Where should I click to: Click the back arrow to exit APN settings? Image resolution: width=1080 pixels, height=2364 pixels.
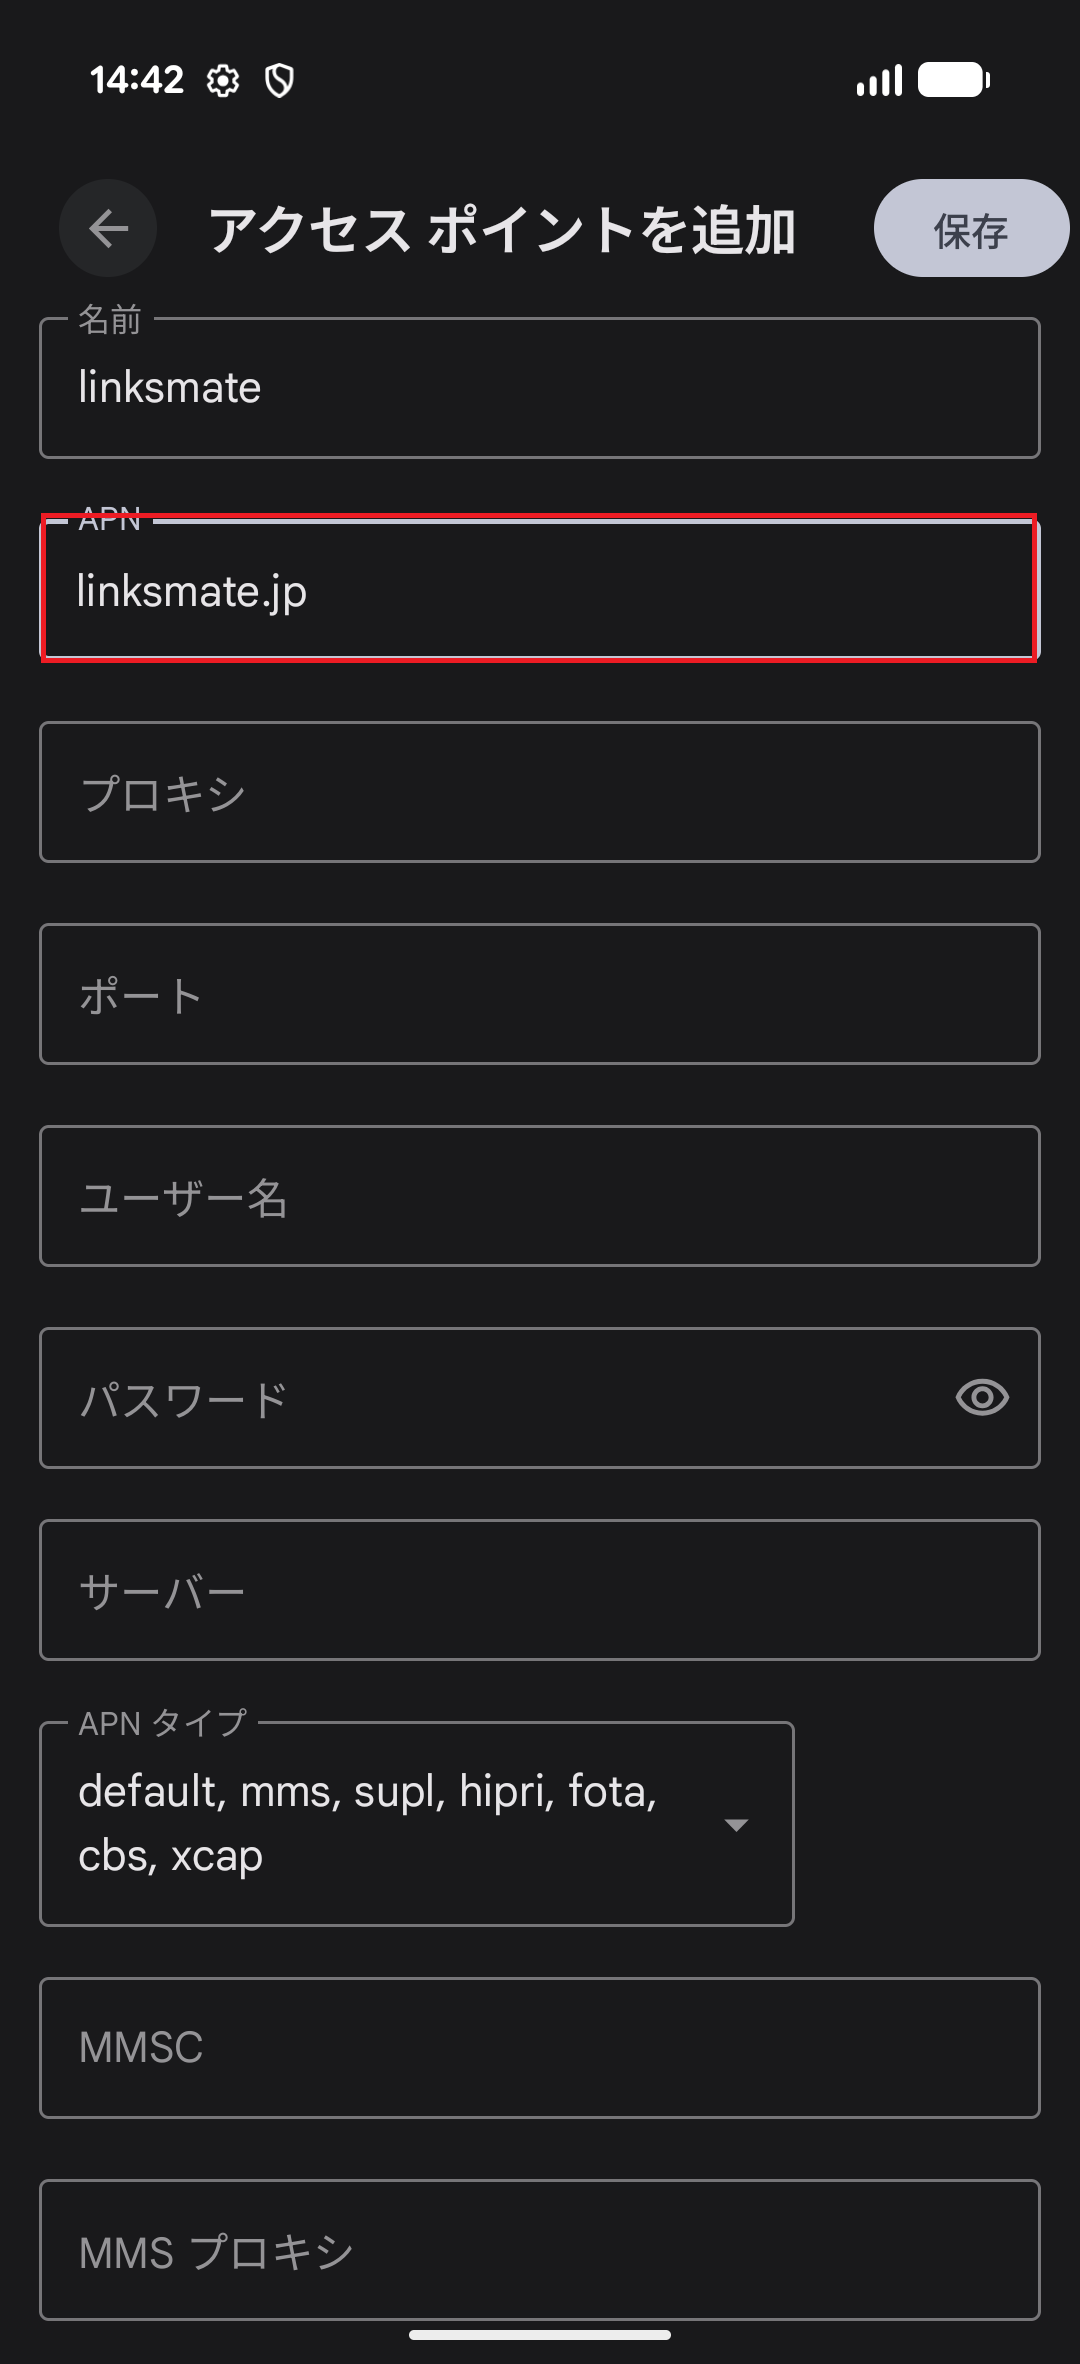[x=108, y=228]
